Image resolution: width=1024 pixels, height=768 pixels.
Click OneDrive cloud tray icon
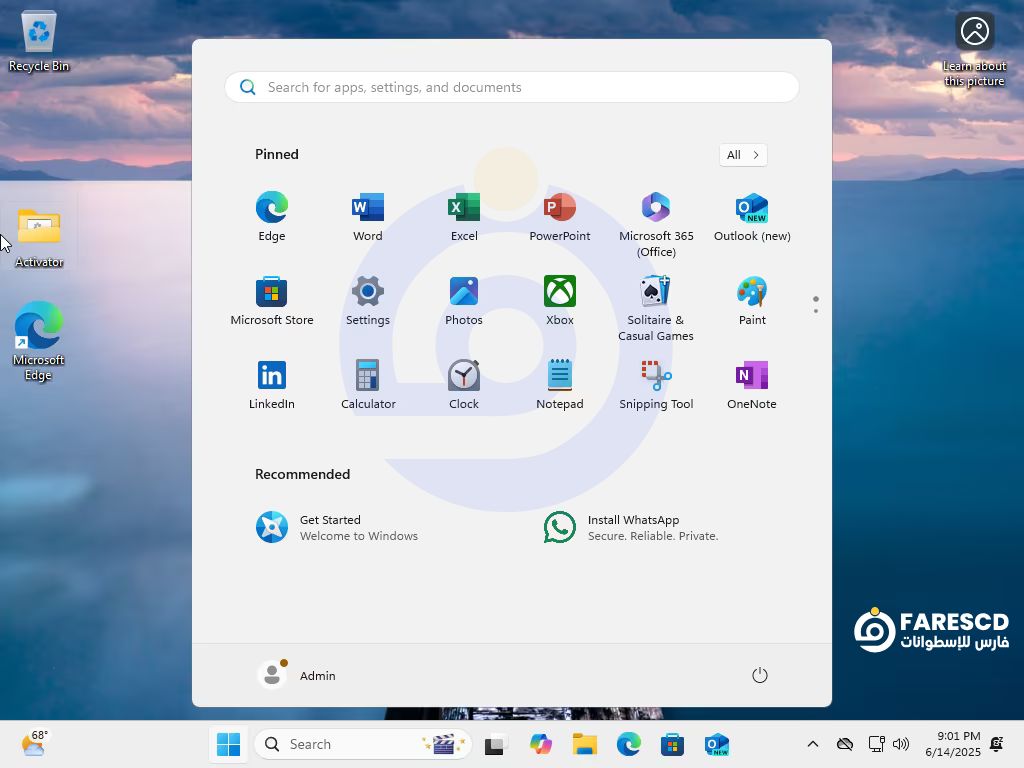[x=845, y=744]
